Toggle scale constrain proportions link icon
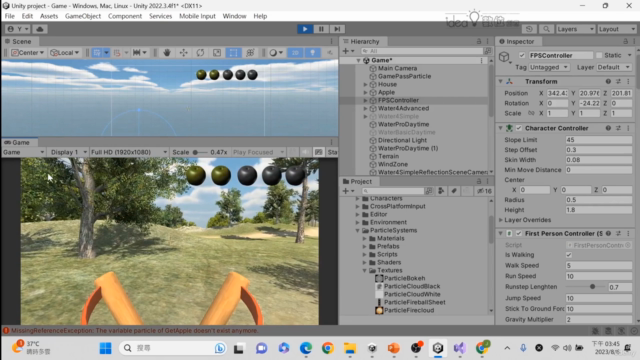This screenshot has width=640, height=360. (531, 113)
